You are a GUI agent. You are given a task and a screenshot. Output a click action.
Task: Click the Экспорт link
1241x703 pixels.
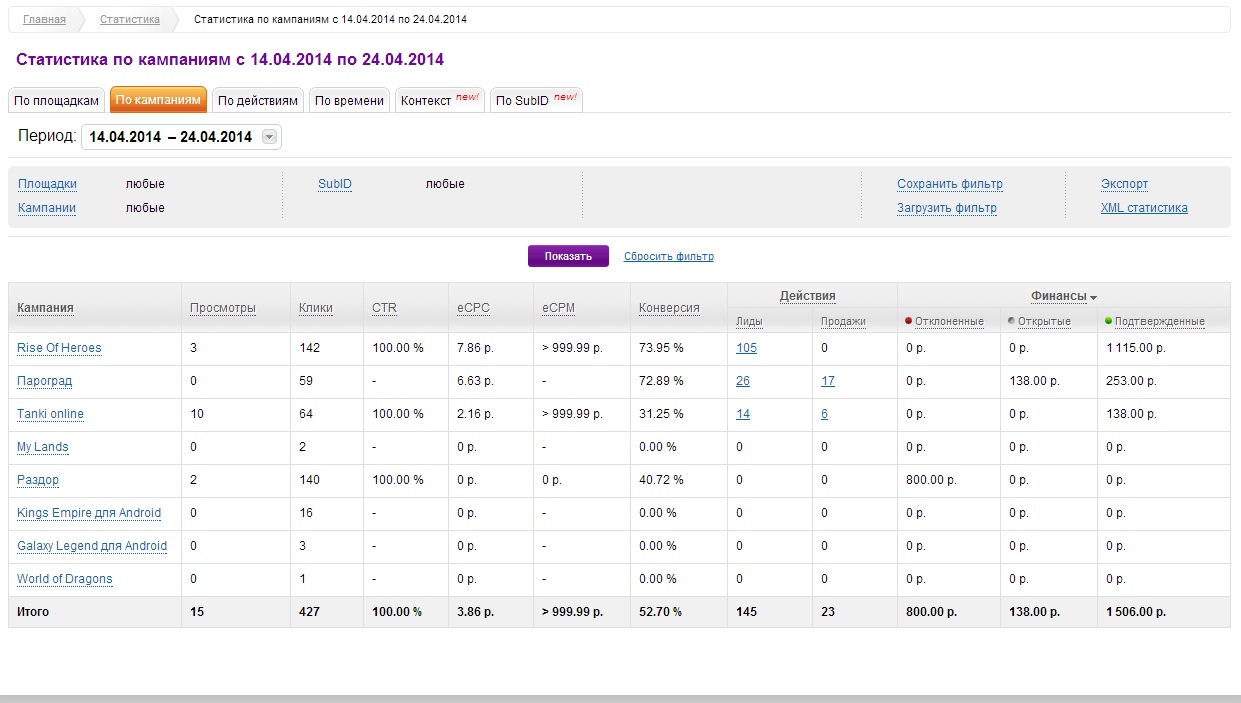(x=1124, y=184)
